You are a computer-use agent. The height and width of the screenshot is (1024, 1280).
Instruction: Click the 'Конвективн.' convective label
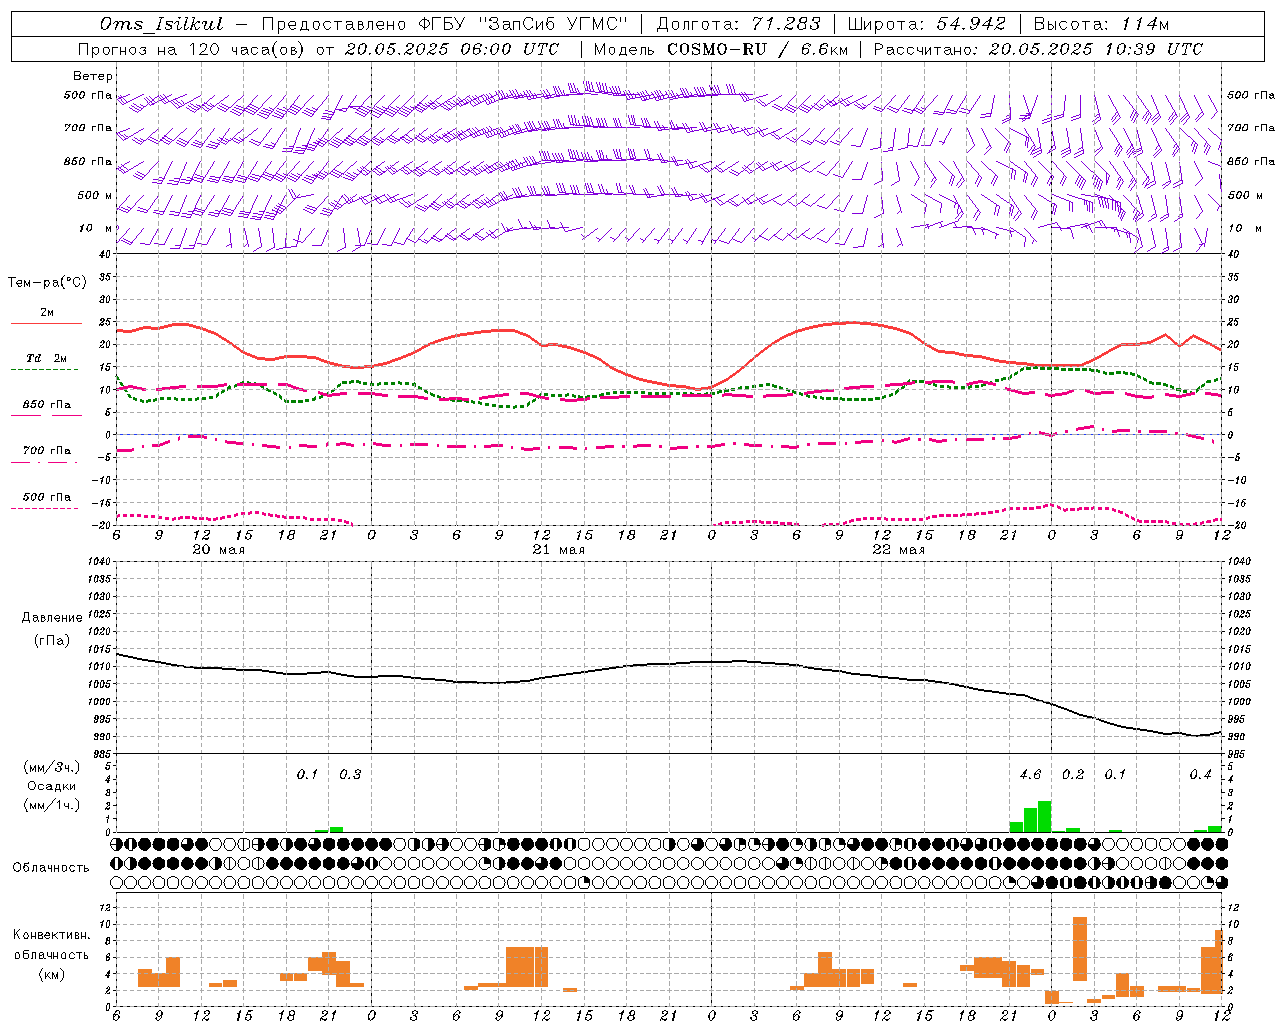tap(51, 935)
